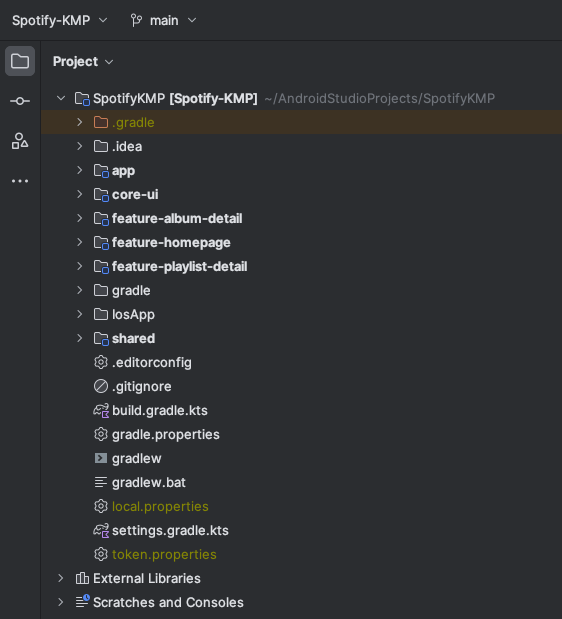
Task: Select the feature-playlist-detail module label
Action: click(x=180, y=266)
